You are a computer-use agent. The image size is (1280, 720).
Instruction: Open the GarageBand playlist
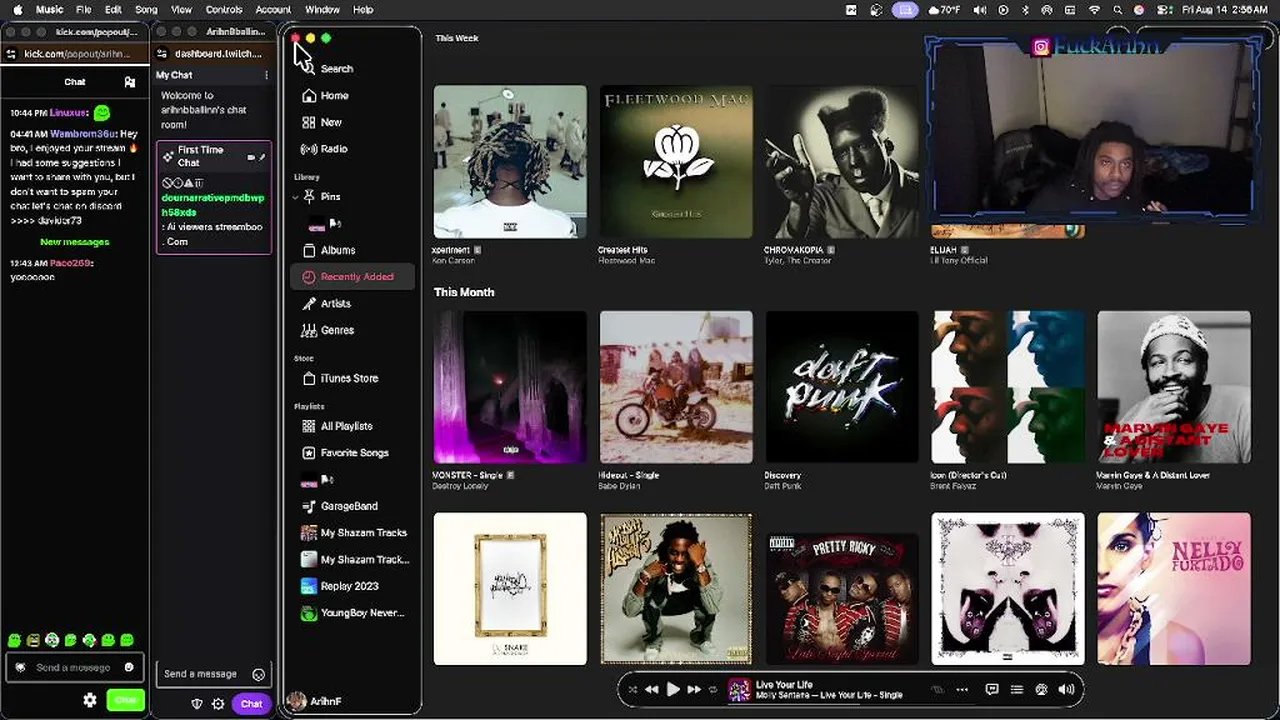353,506
